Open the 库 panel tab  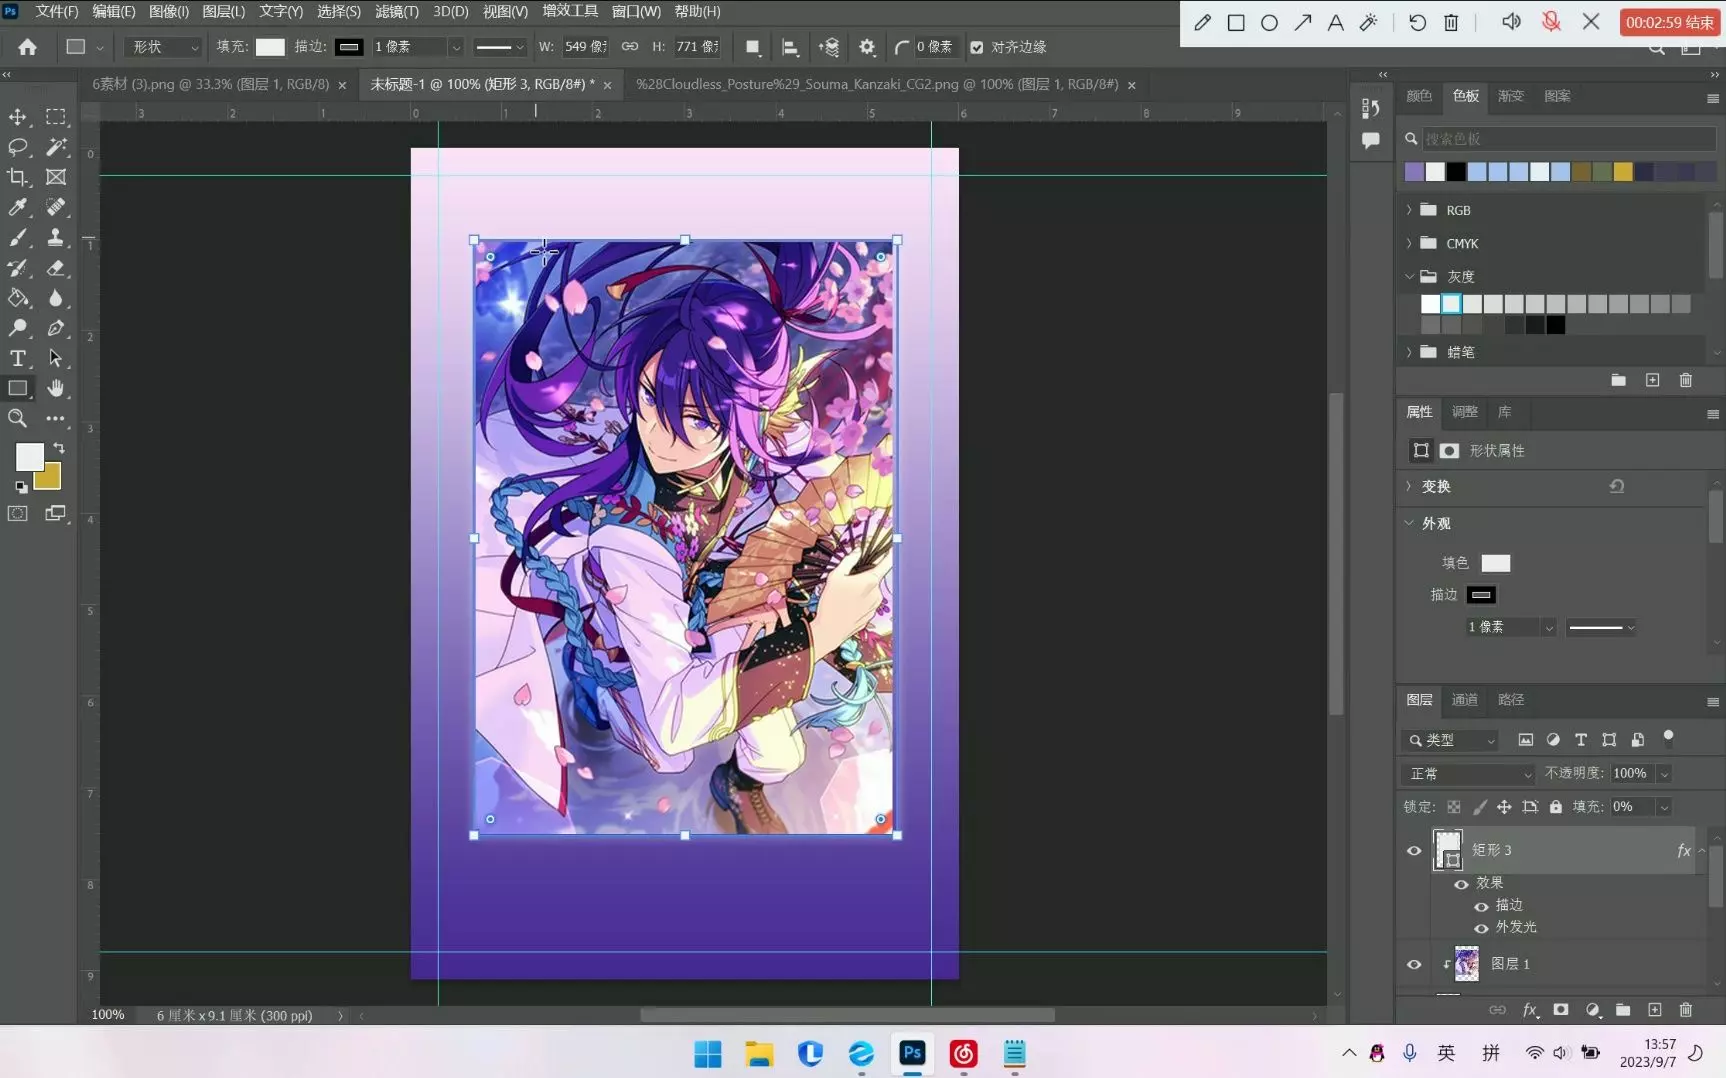[x=1504, y=412]
